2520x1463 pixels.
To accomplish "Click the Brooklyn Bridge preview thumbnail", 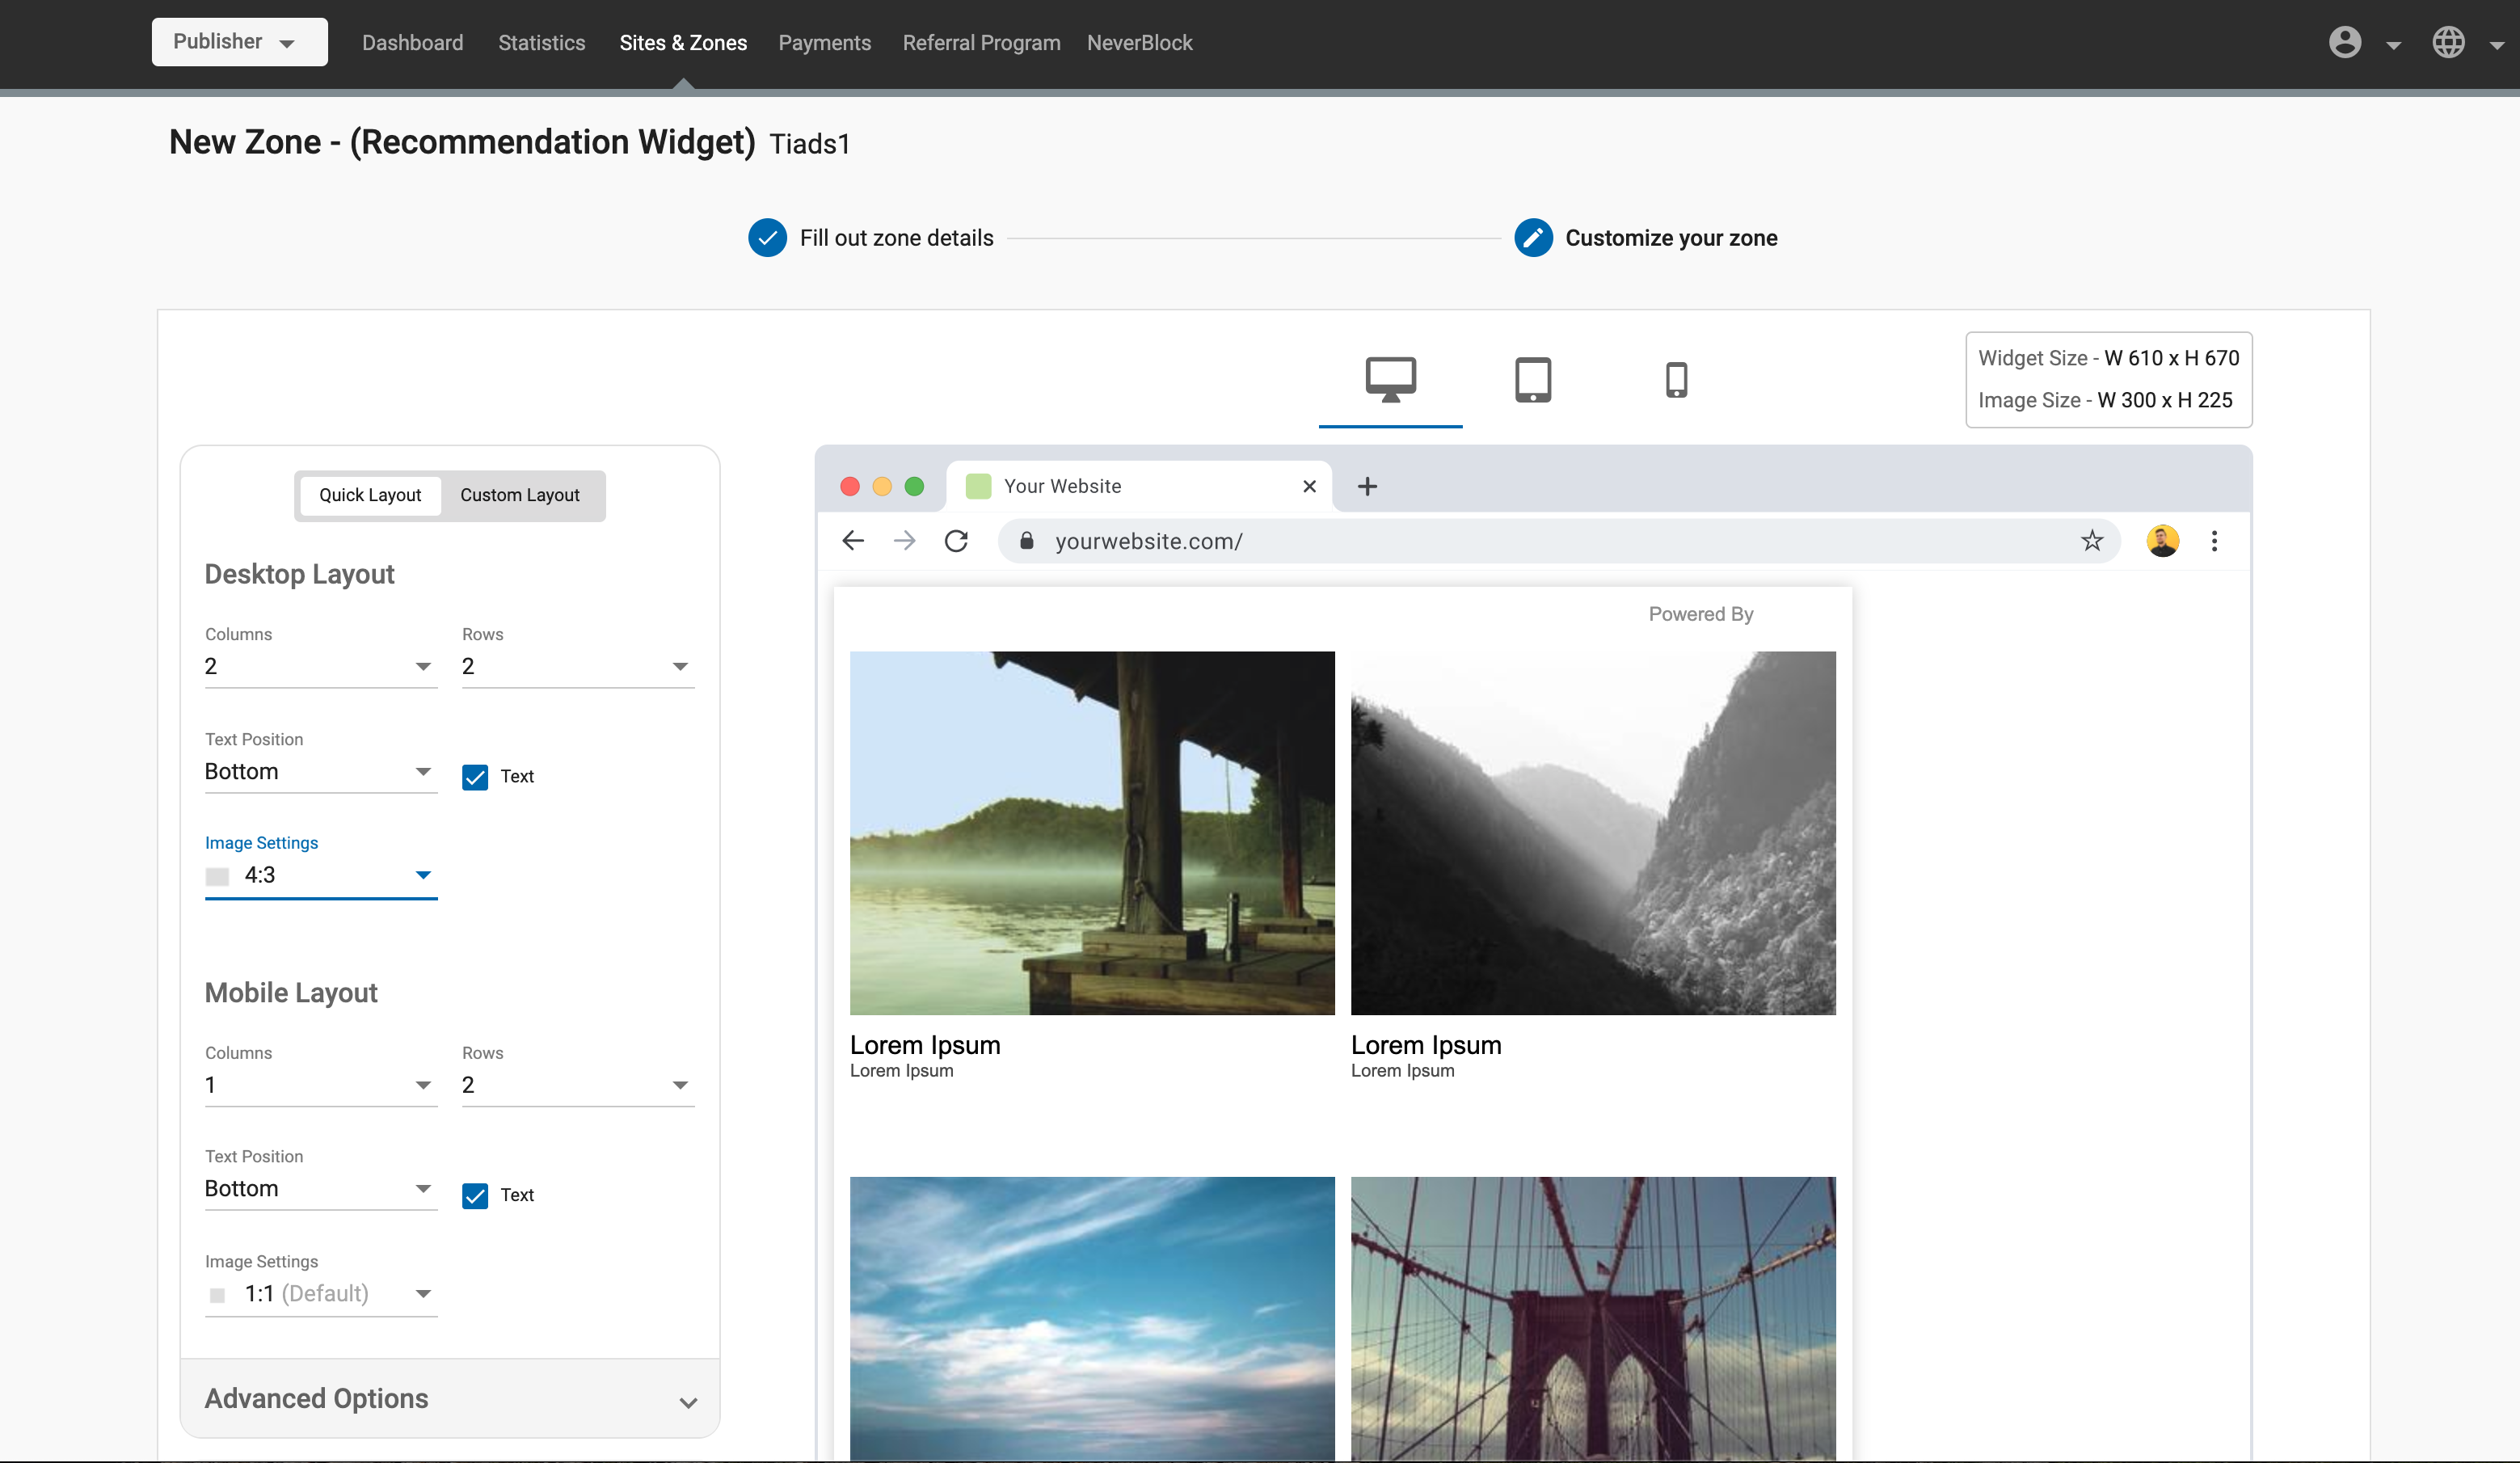I will 1592,1318.
